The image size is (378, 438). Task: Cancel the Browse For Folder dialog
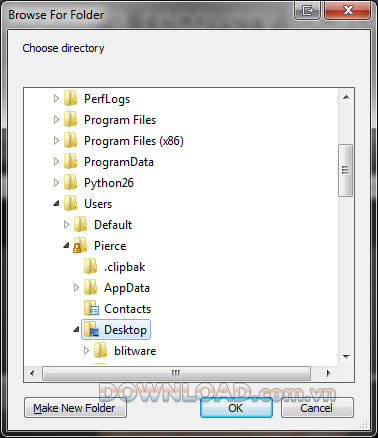317,407
